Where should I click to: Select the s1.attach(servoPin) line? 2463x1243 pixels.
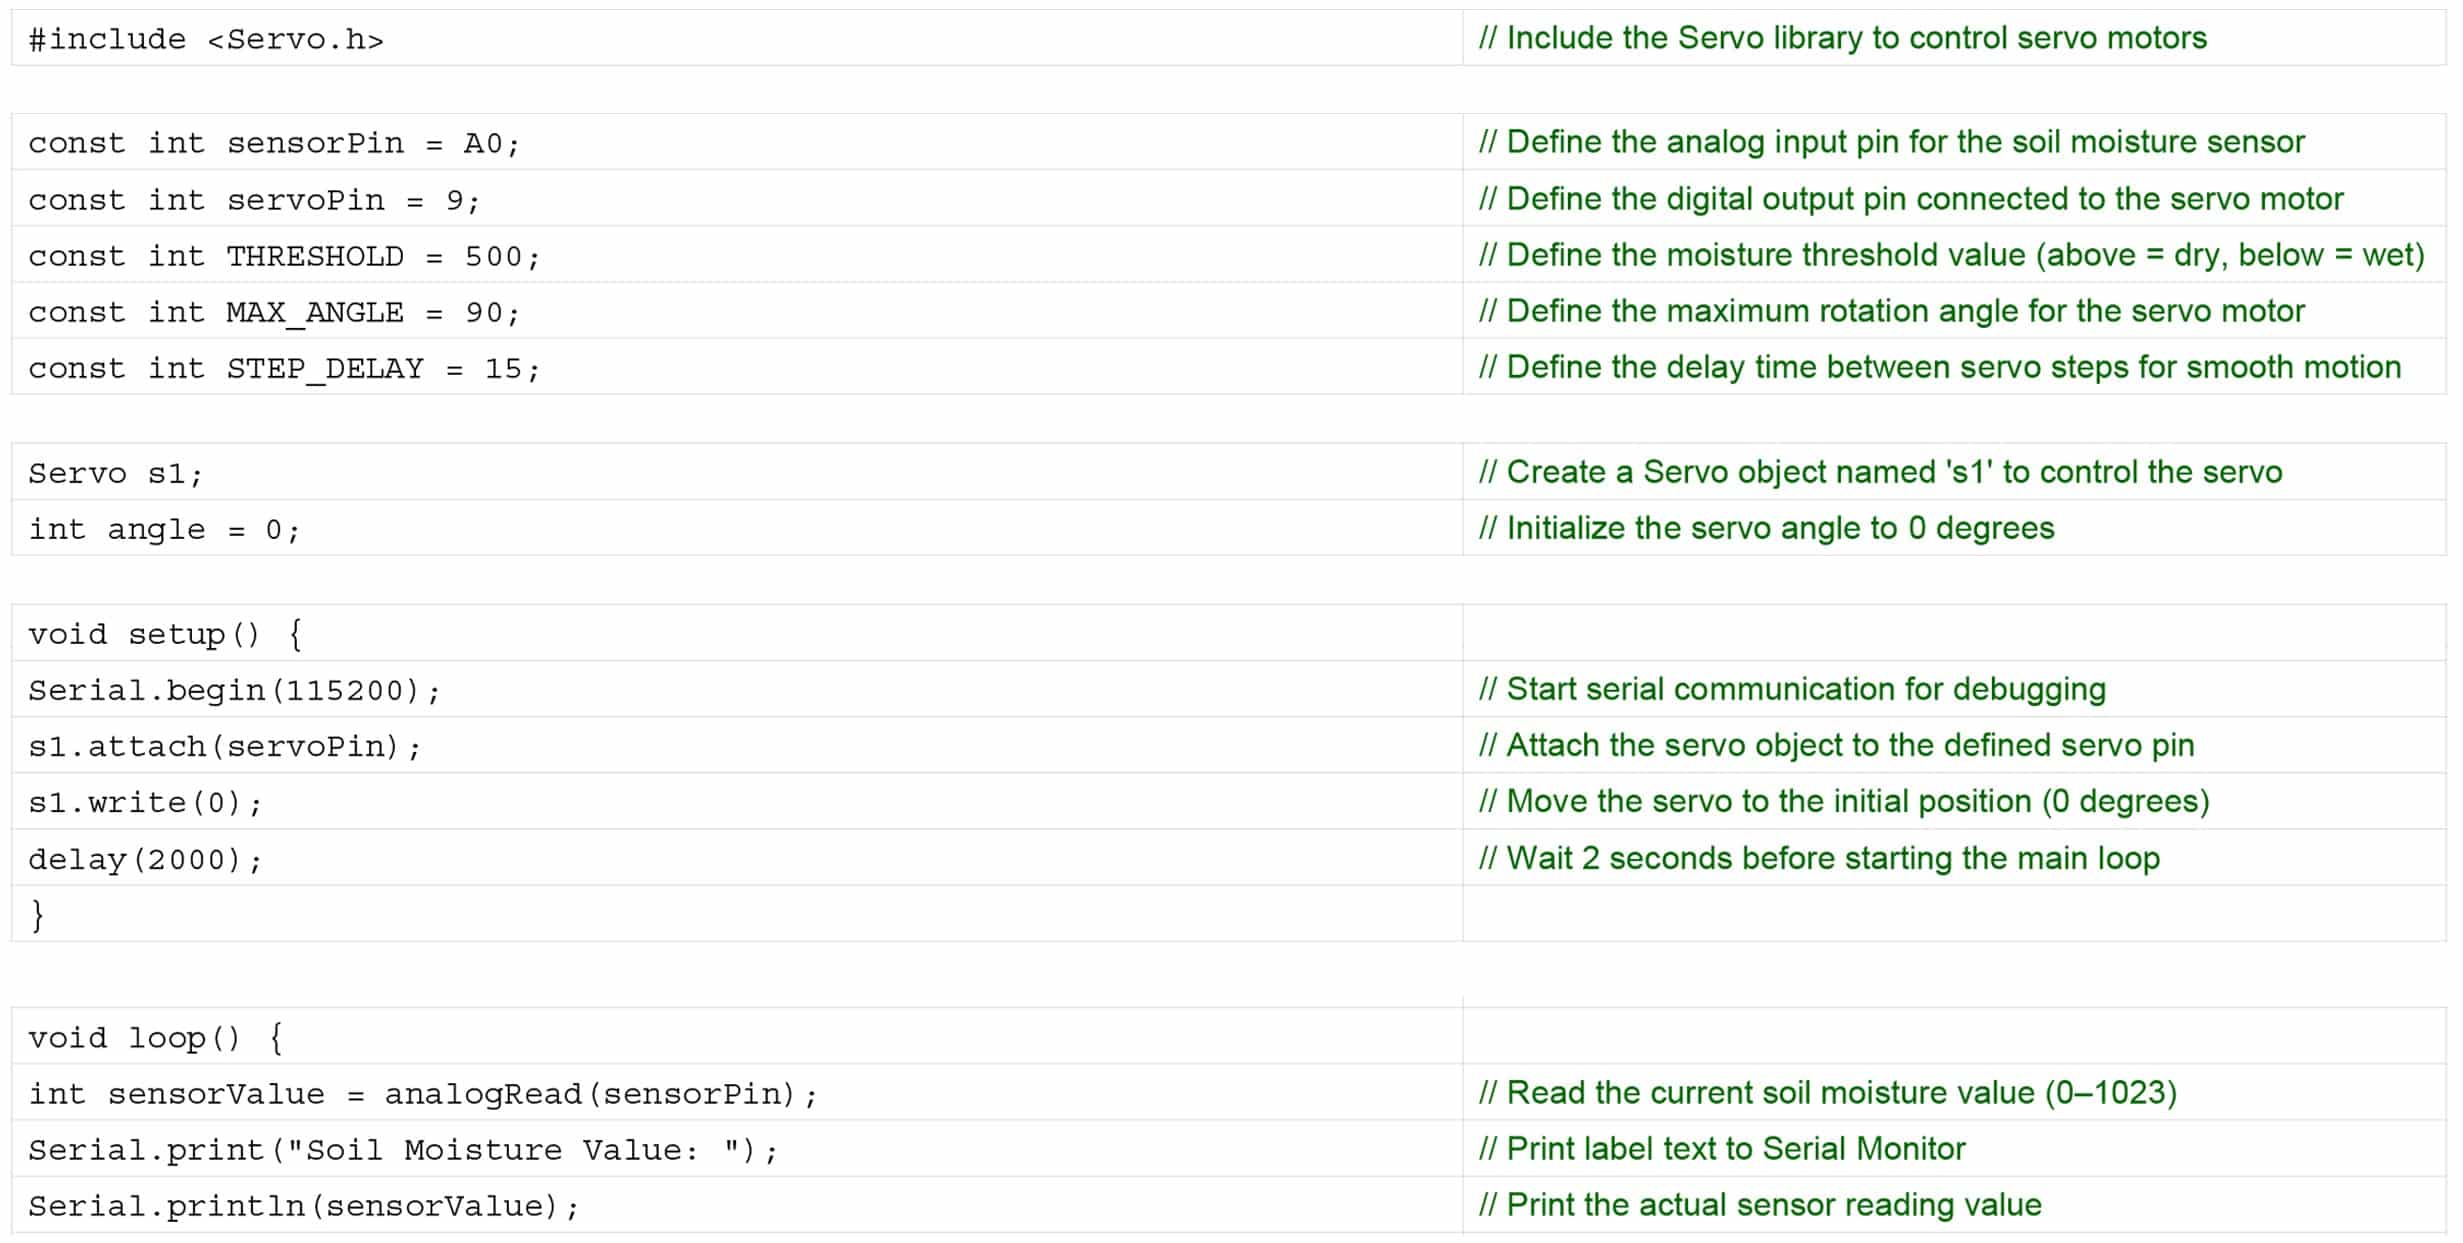point(225,747)
